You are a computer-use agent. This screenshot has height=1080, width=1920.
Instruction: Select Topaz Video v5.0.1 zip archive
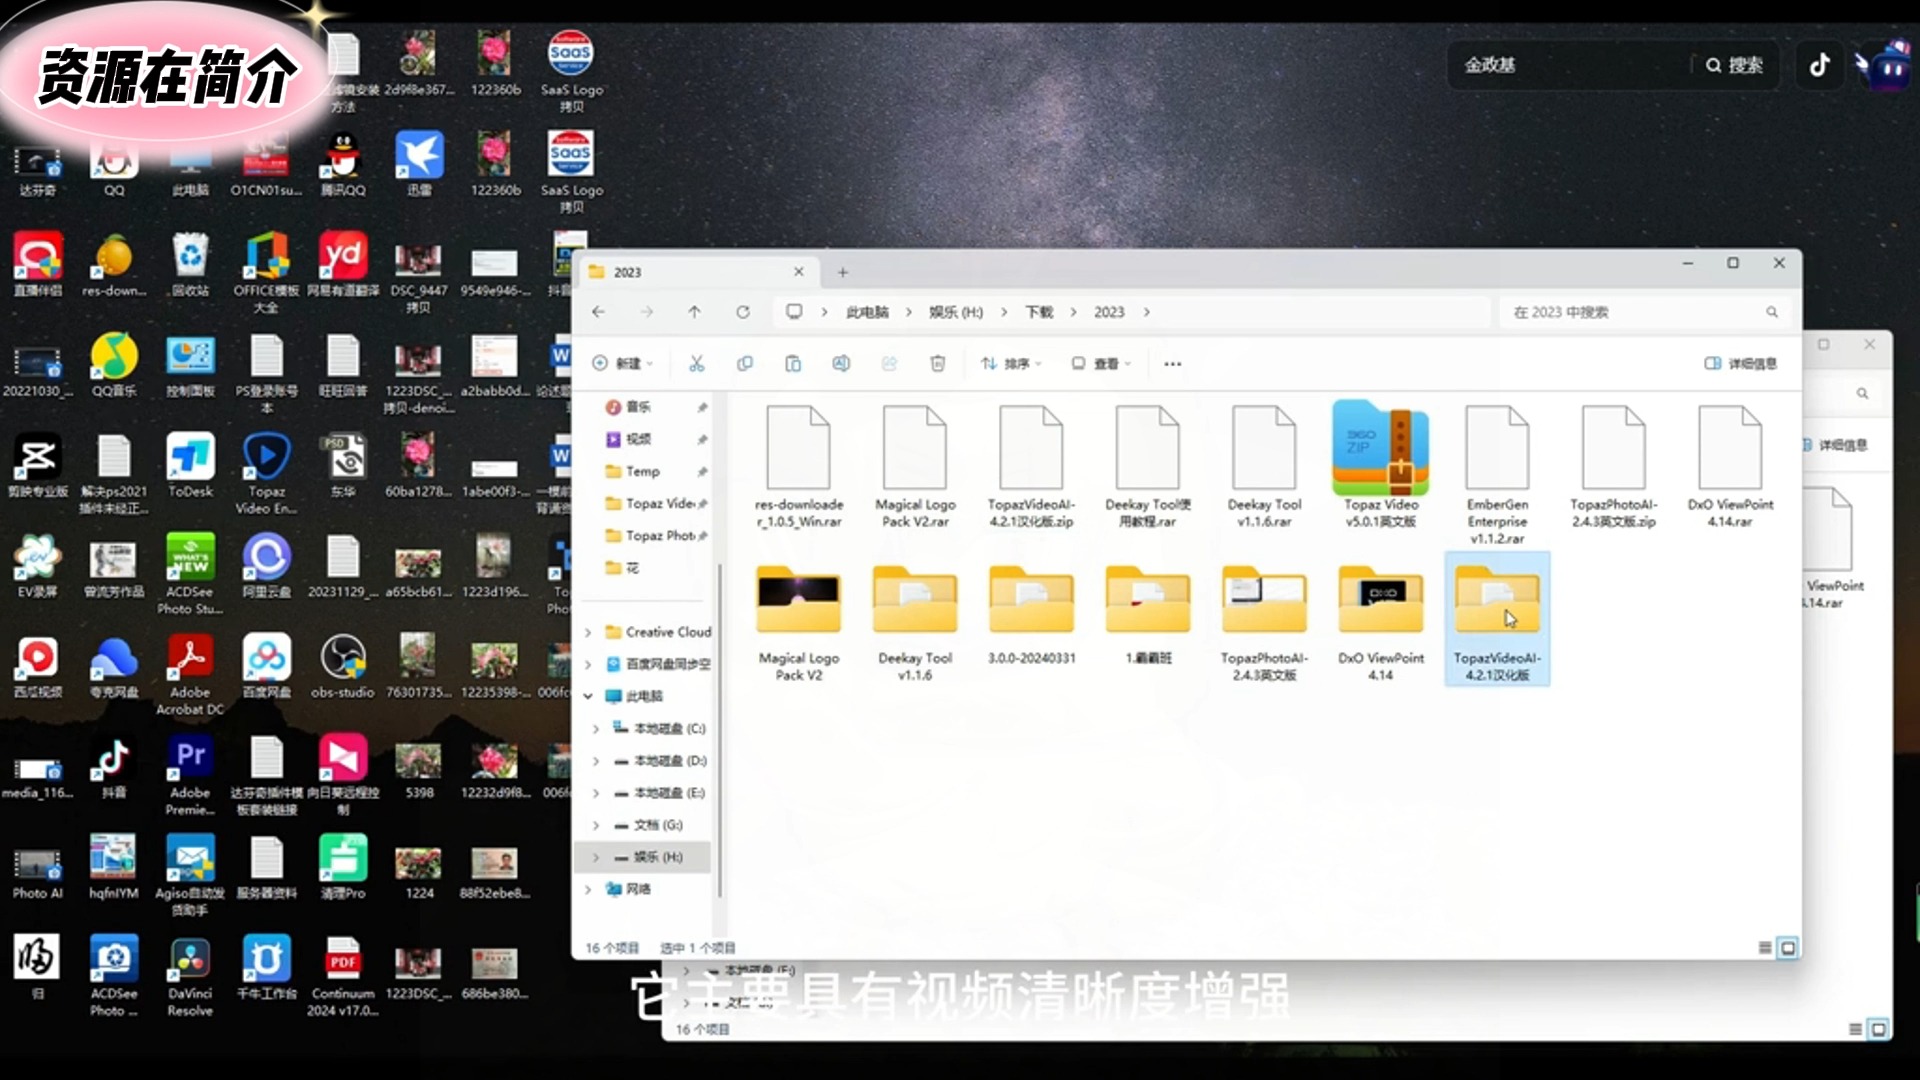coord(1381,464)
